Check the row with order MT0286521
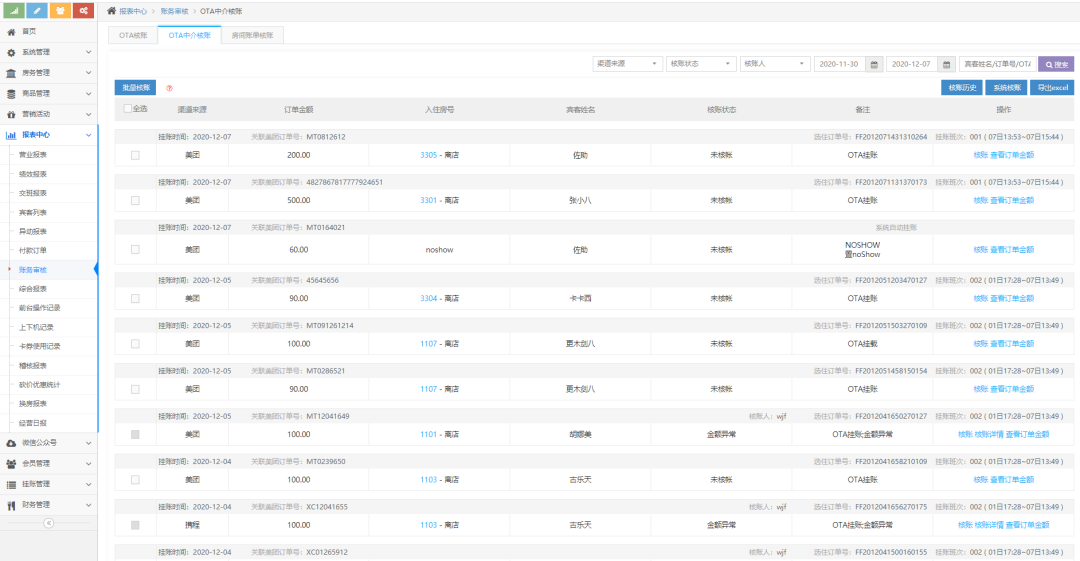Screen dimensions: 1080x561 click(x=135, y=389)
